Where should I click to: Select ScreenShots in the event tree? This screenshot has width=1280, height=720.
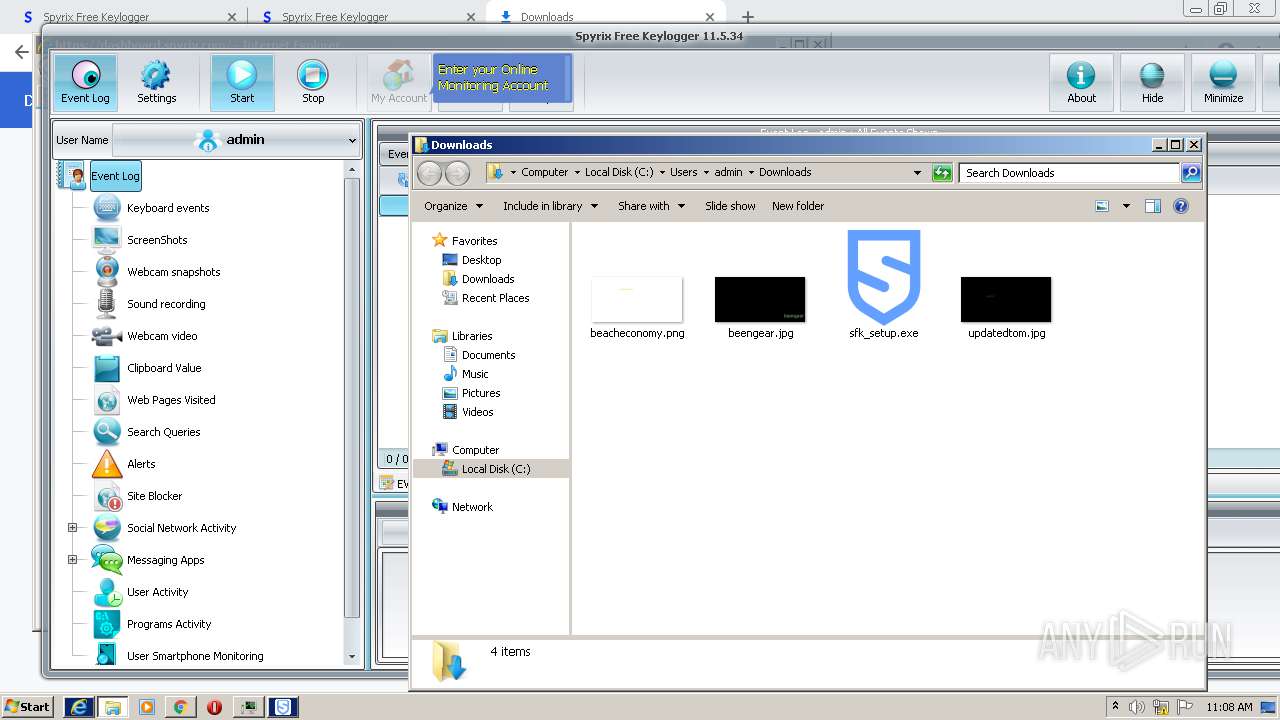coord(157,240)
